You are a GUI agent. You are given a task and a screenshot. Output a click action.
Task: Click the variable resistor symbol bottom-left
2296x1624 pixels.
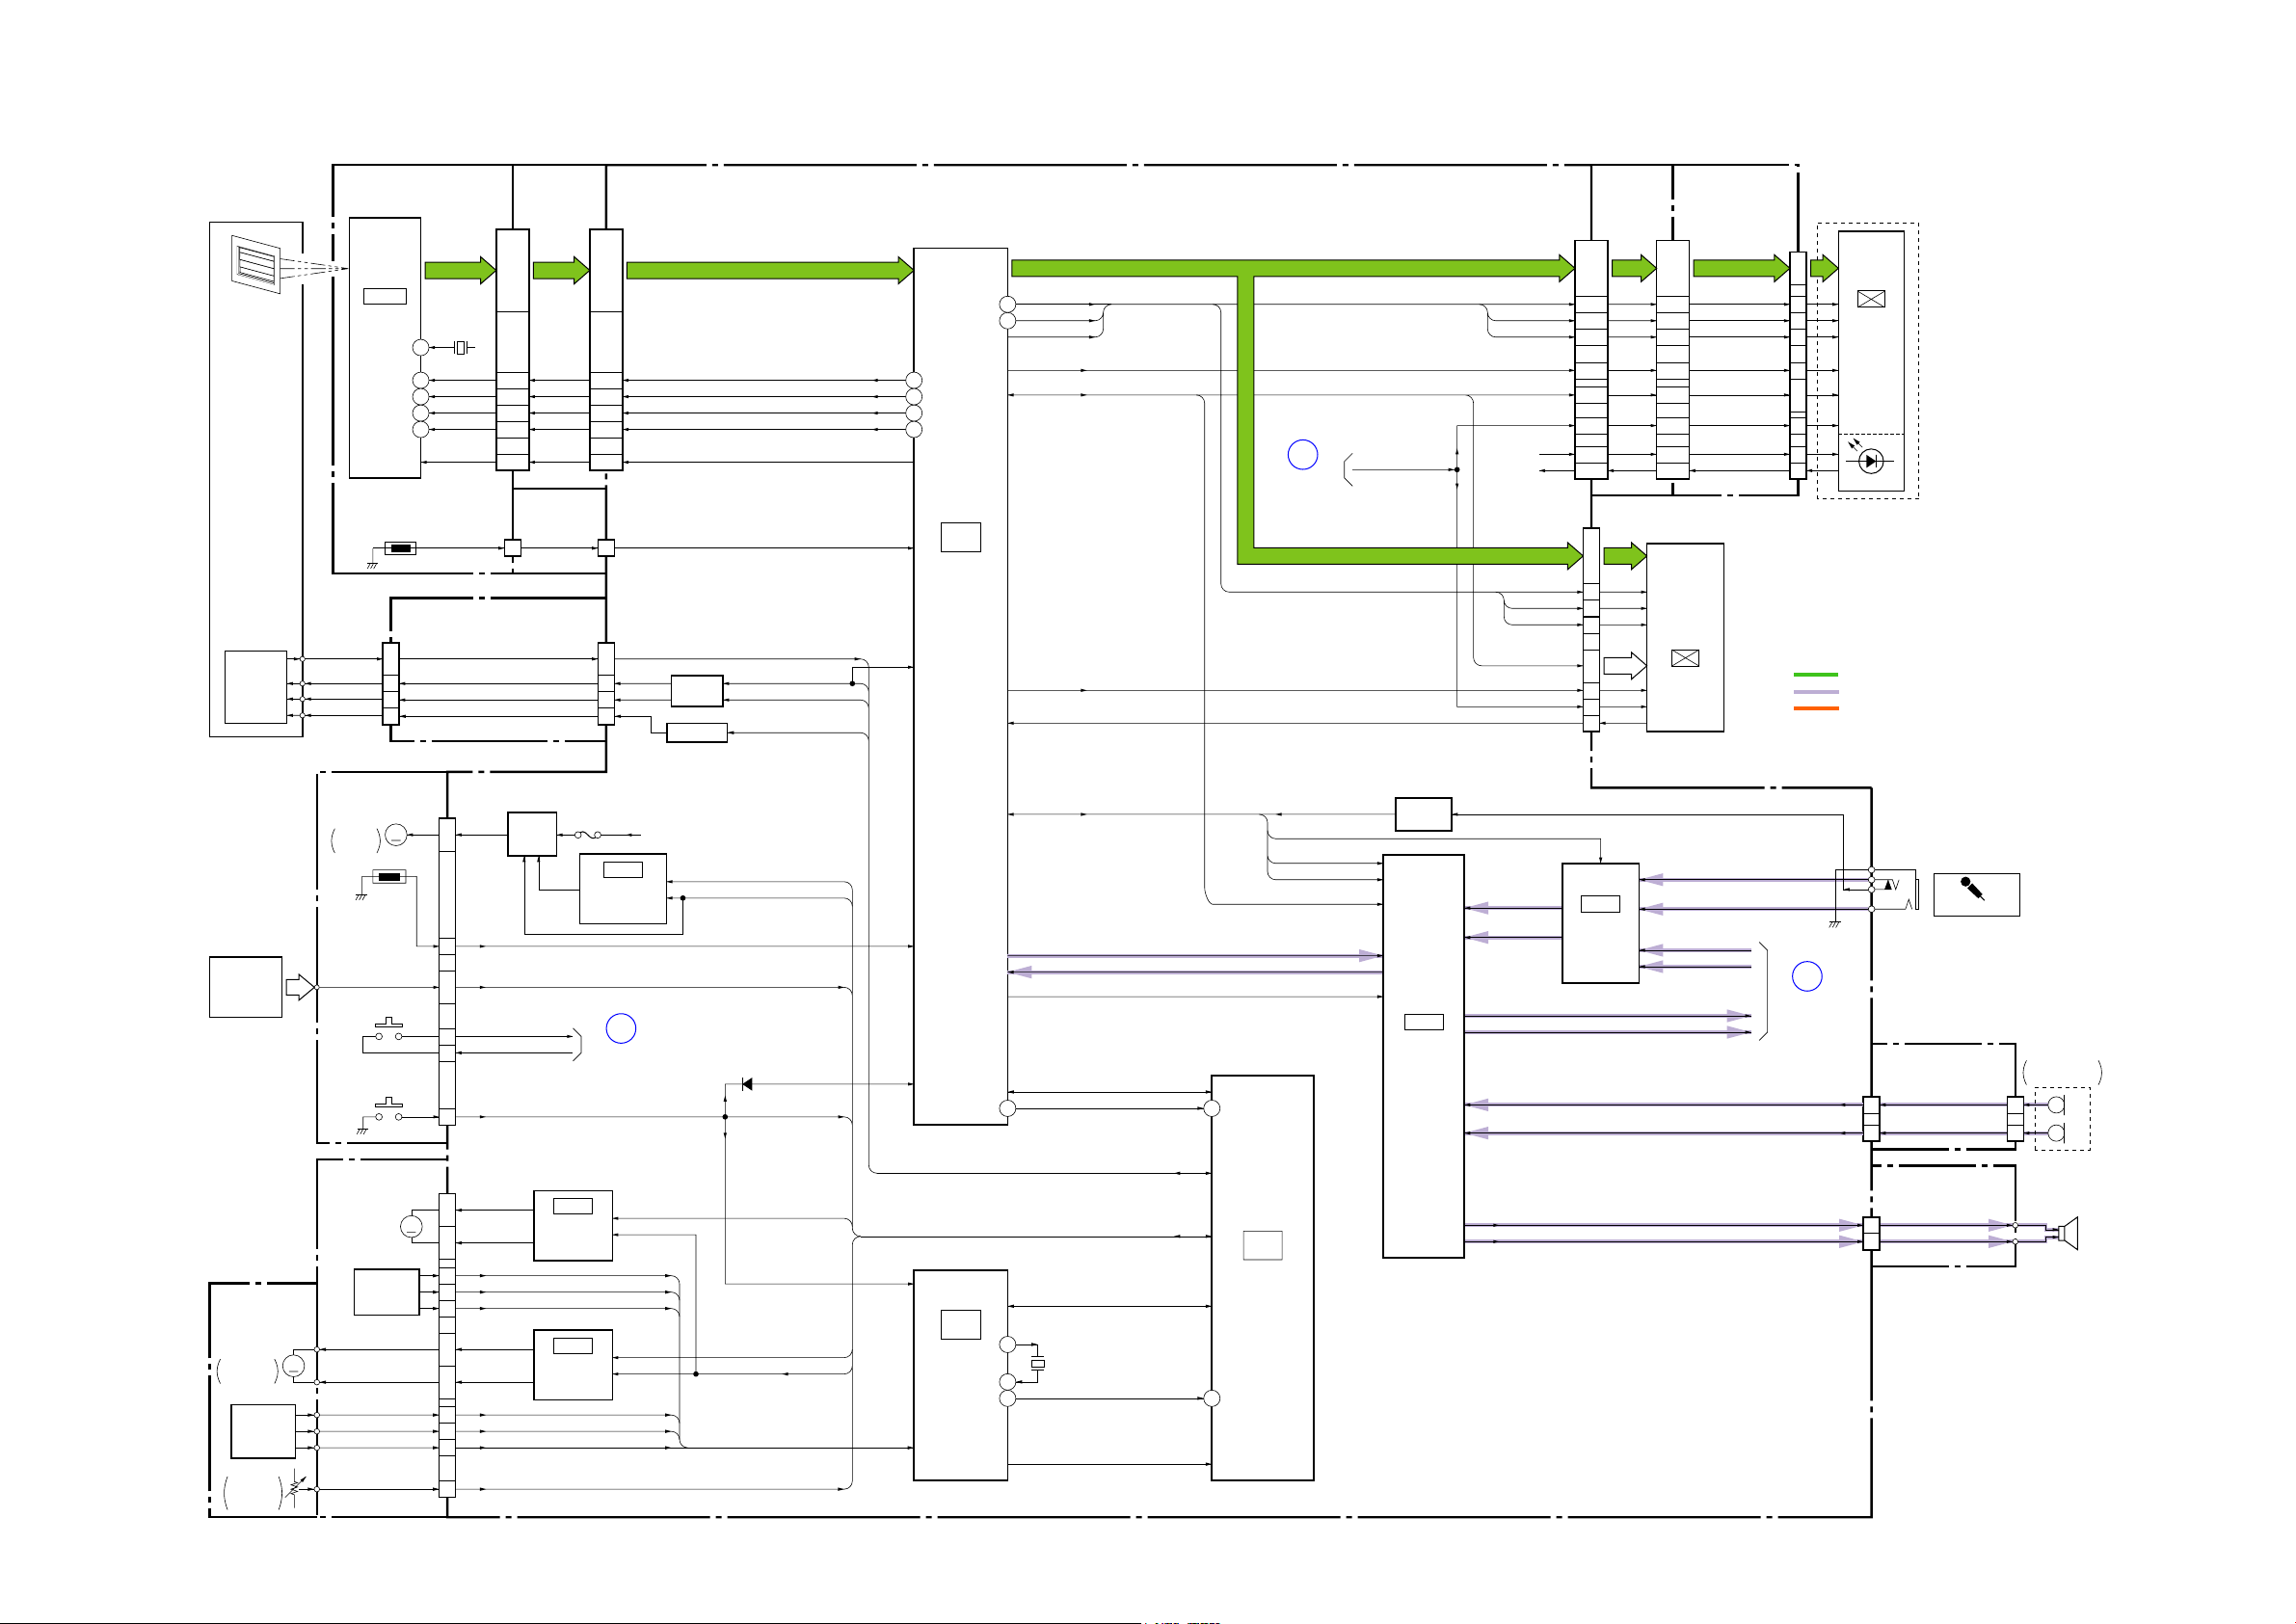(294, 1489)
